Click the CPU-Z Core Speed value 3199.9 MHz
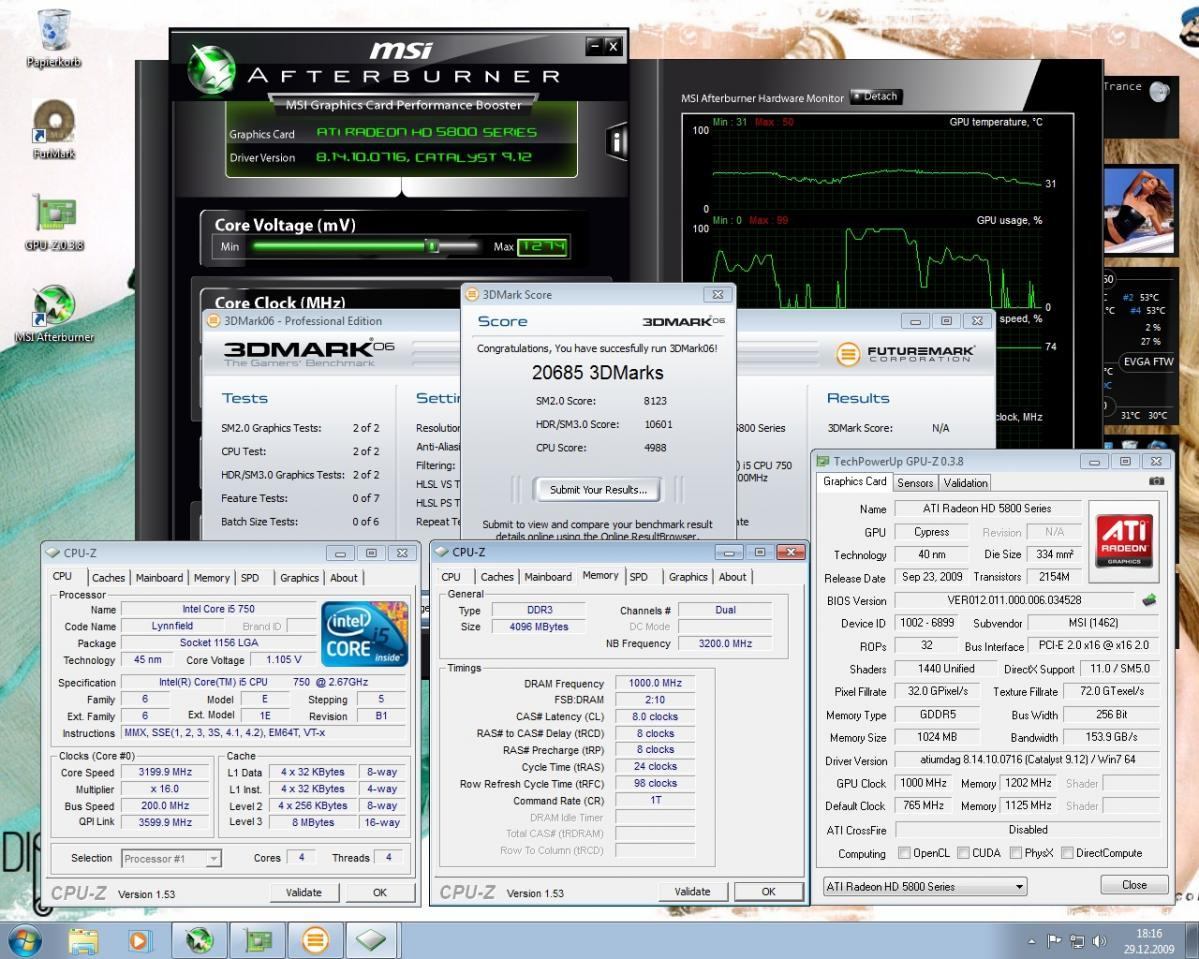The image size is (1199, 959). point(164,772)
